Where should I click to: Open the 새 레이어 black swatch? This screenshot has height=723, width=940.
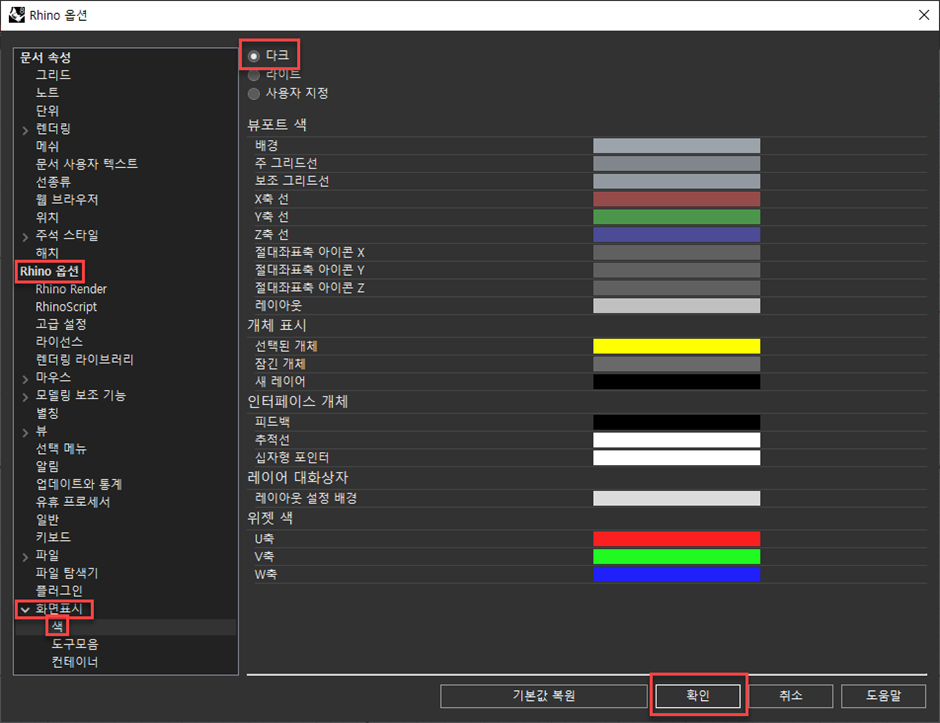pos(676,381)
